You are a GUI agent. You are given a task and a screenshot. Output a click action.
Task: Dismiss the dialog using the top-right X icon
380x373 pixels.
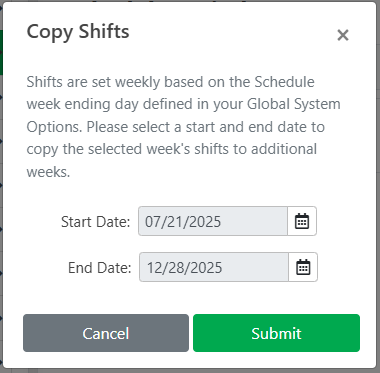343,35
